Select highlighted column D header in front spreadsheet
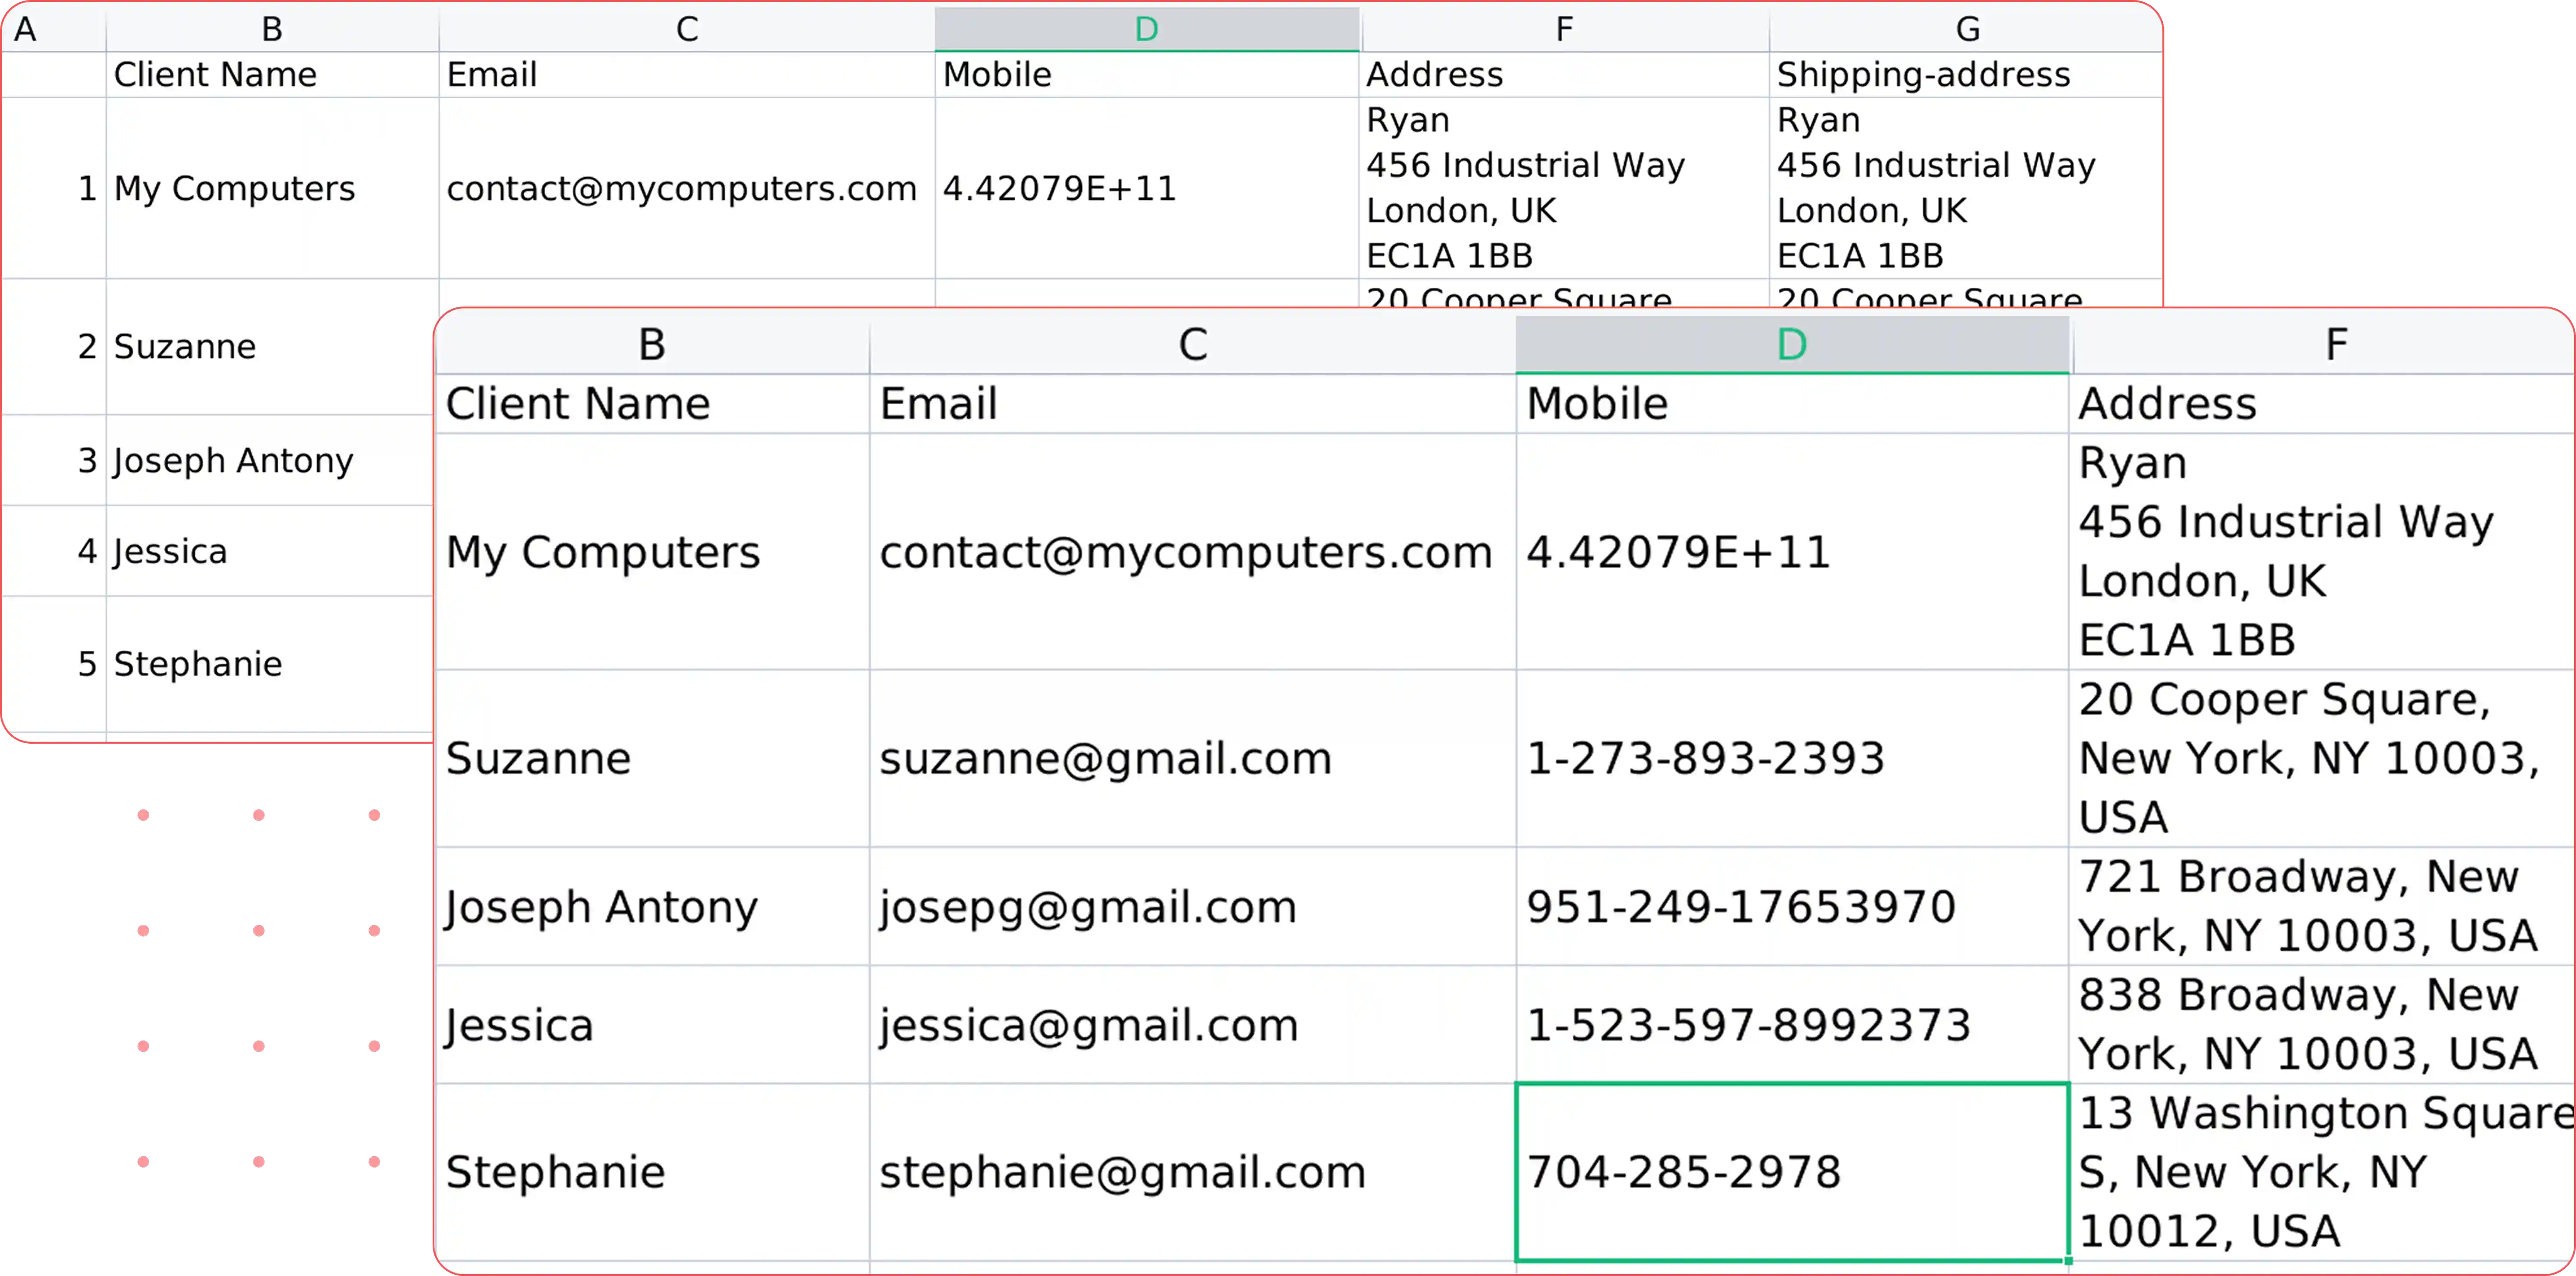 [1792, 345]
